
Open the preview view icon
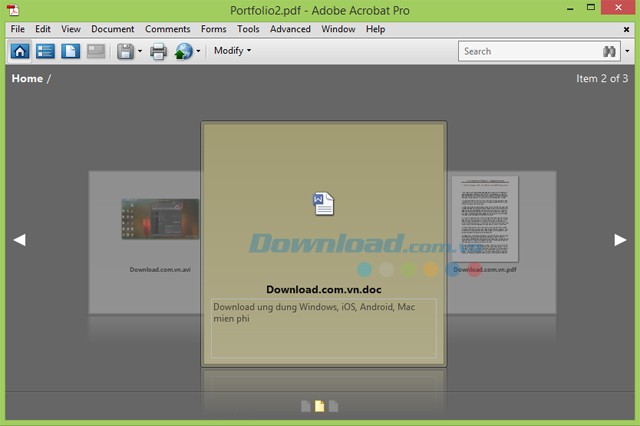(71, 51)
